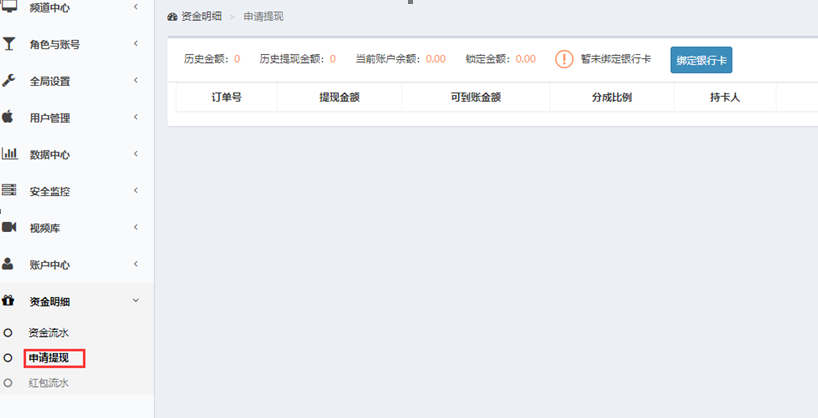Click the monitor icon beside 频道中心
Image resolution: width=818 pixels, height=418 pixels.
9,6
